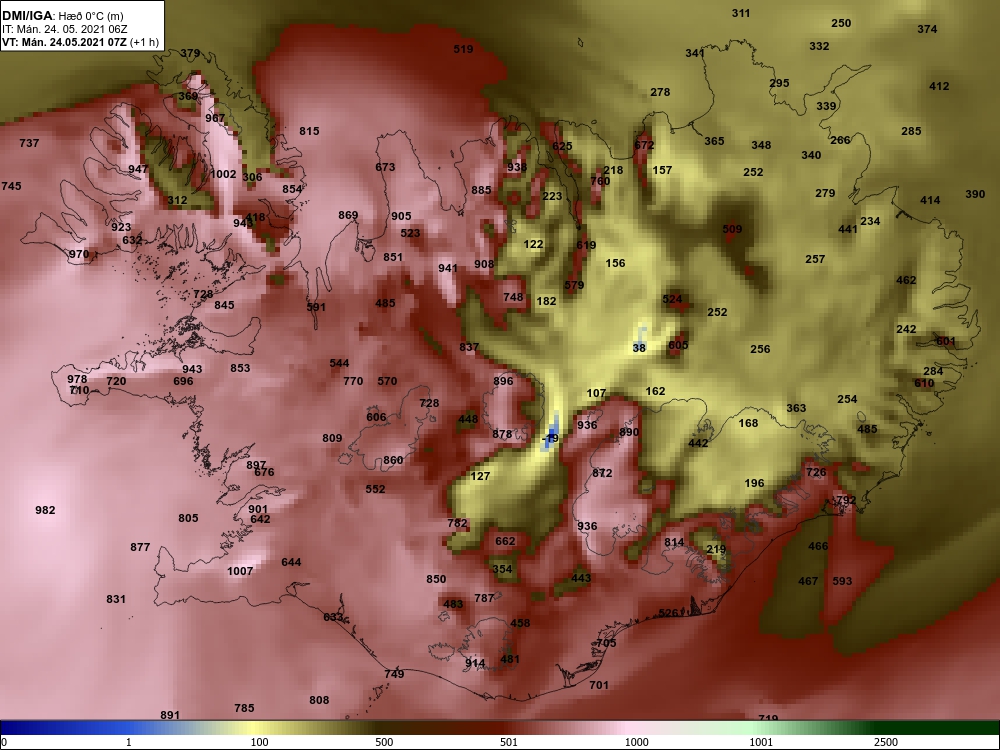This screenshot has height=750, width=1000.
Task: Click the map value '278'
Action: (660, 92)
